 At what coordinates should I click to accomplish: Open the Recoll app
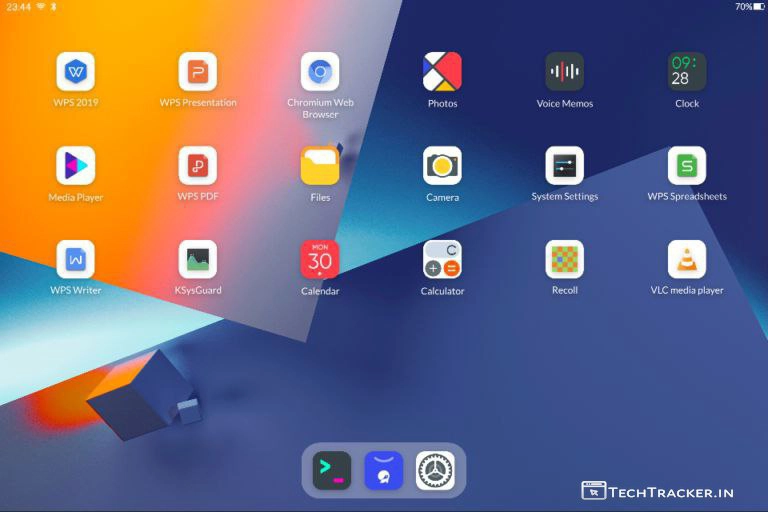(564, 260)
